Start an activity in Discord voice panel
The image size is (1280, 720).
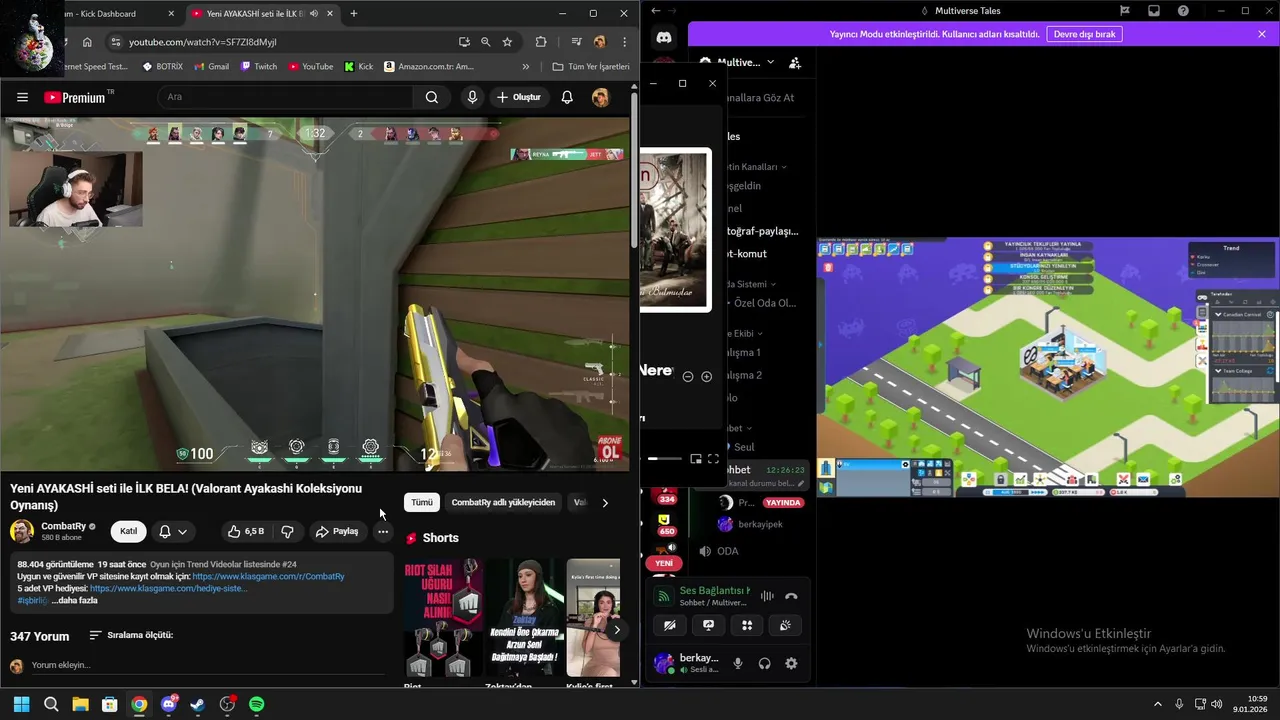(747, 625)
